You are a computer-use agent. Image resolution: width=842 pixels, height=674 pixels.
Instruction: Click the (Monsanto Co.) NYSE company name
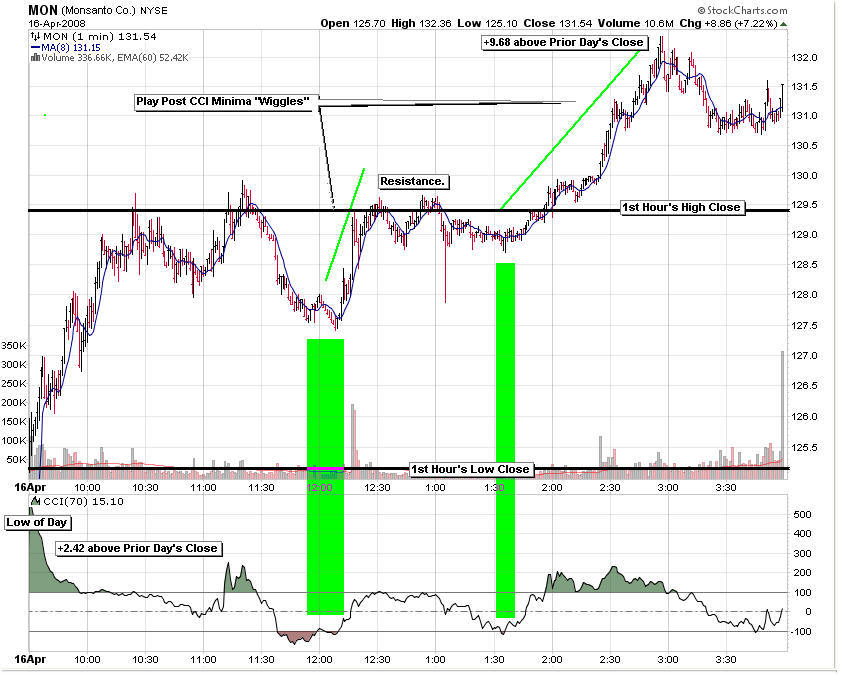coord(114,11)
